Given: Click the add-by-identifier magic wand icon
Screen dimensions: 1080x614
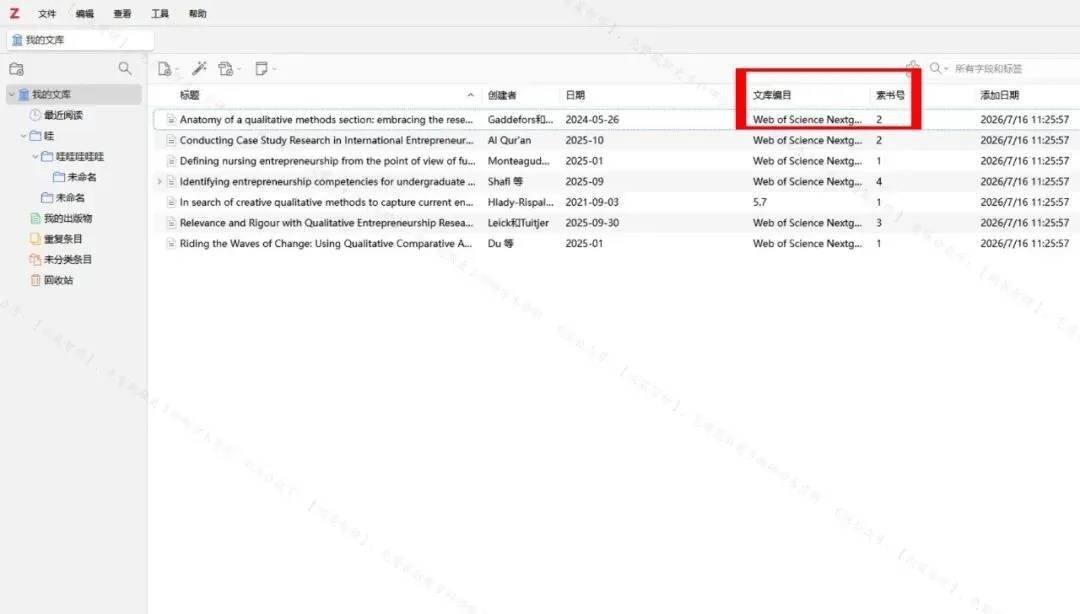Looking at the screenshot, I should coord(199,68).
